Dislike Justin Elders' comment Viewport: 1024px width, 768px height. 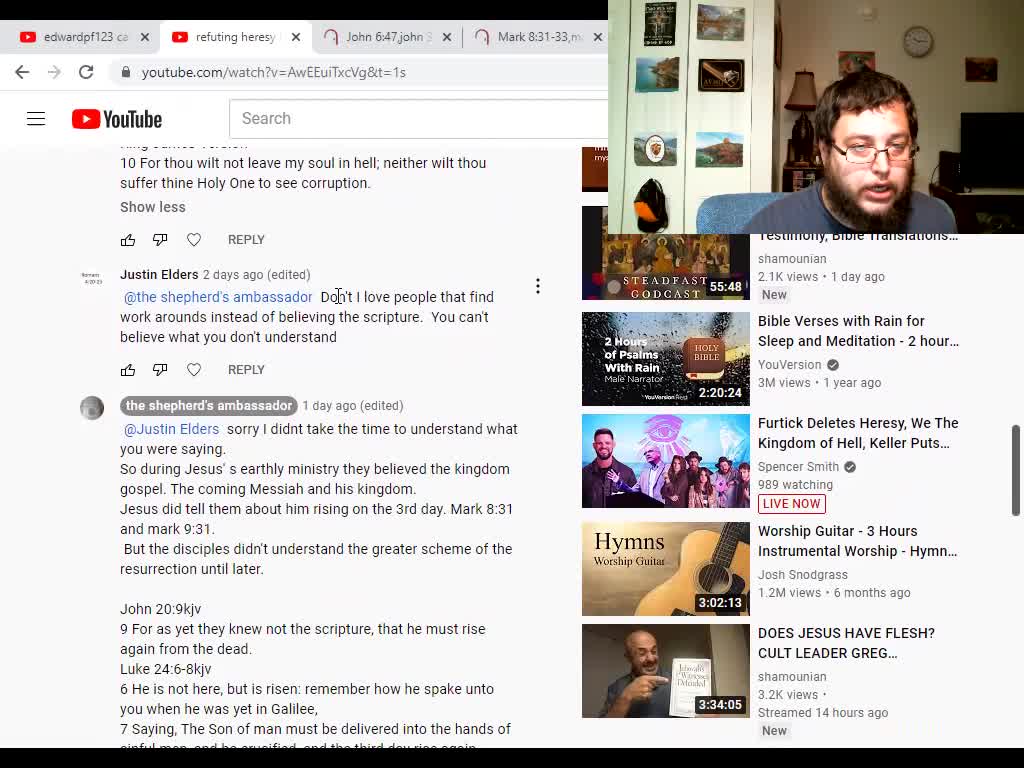(x=160, y=370)
